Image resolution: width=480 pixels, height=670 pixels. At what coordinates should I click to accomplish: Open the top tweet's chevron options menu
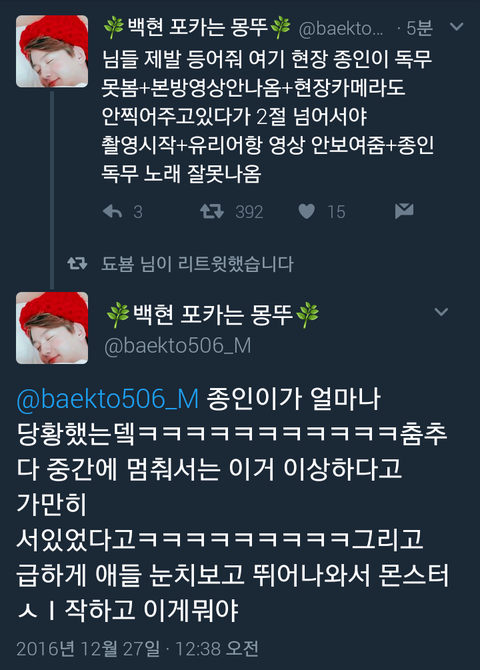[457, 27]
